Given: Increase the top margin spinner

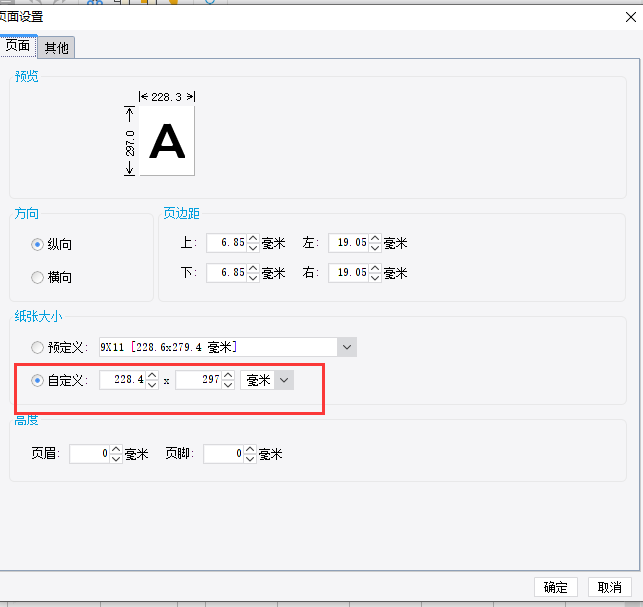Looking at the screenshot, I should click(x=253, y=238).
